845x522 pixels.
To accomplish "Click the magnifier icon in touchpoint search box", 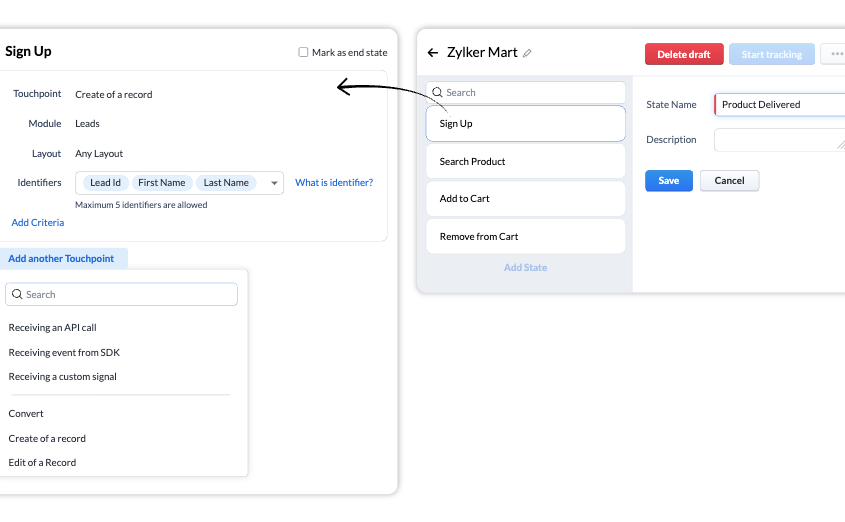I will tap(17, 294).
